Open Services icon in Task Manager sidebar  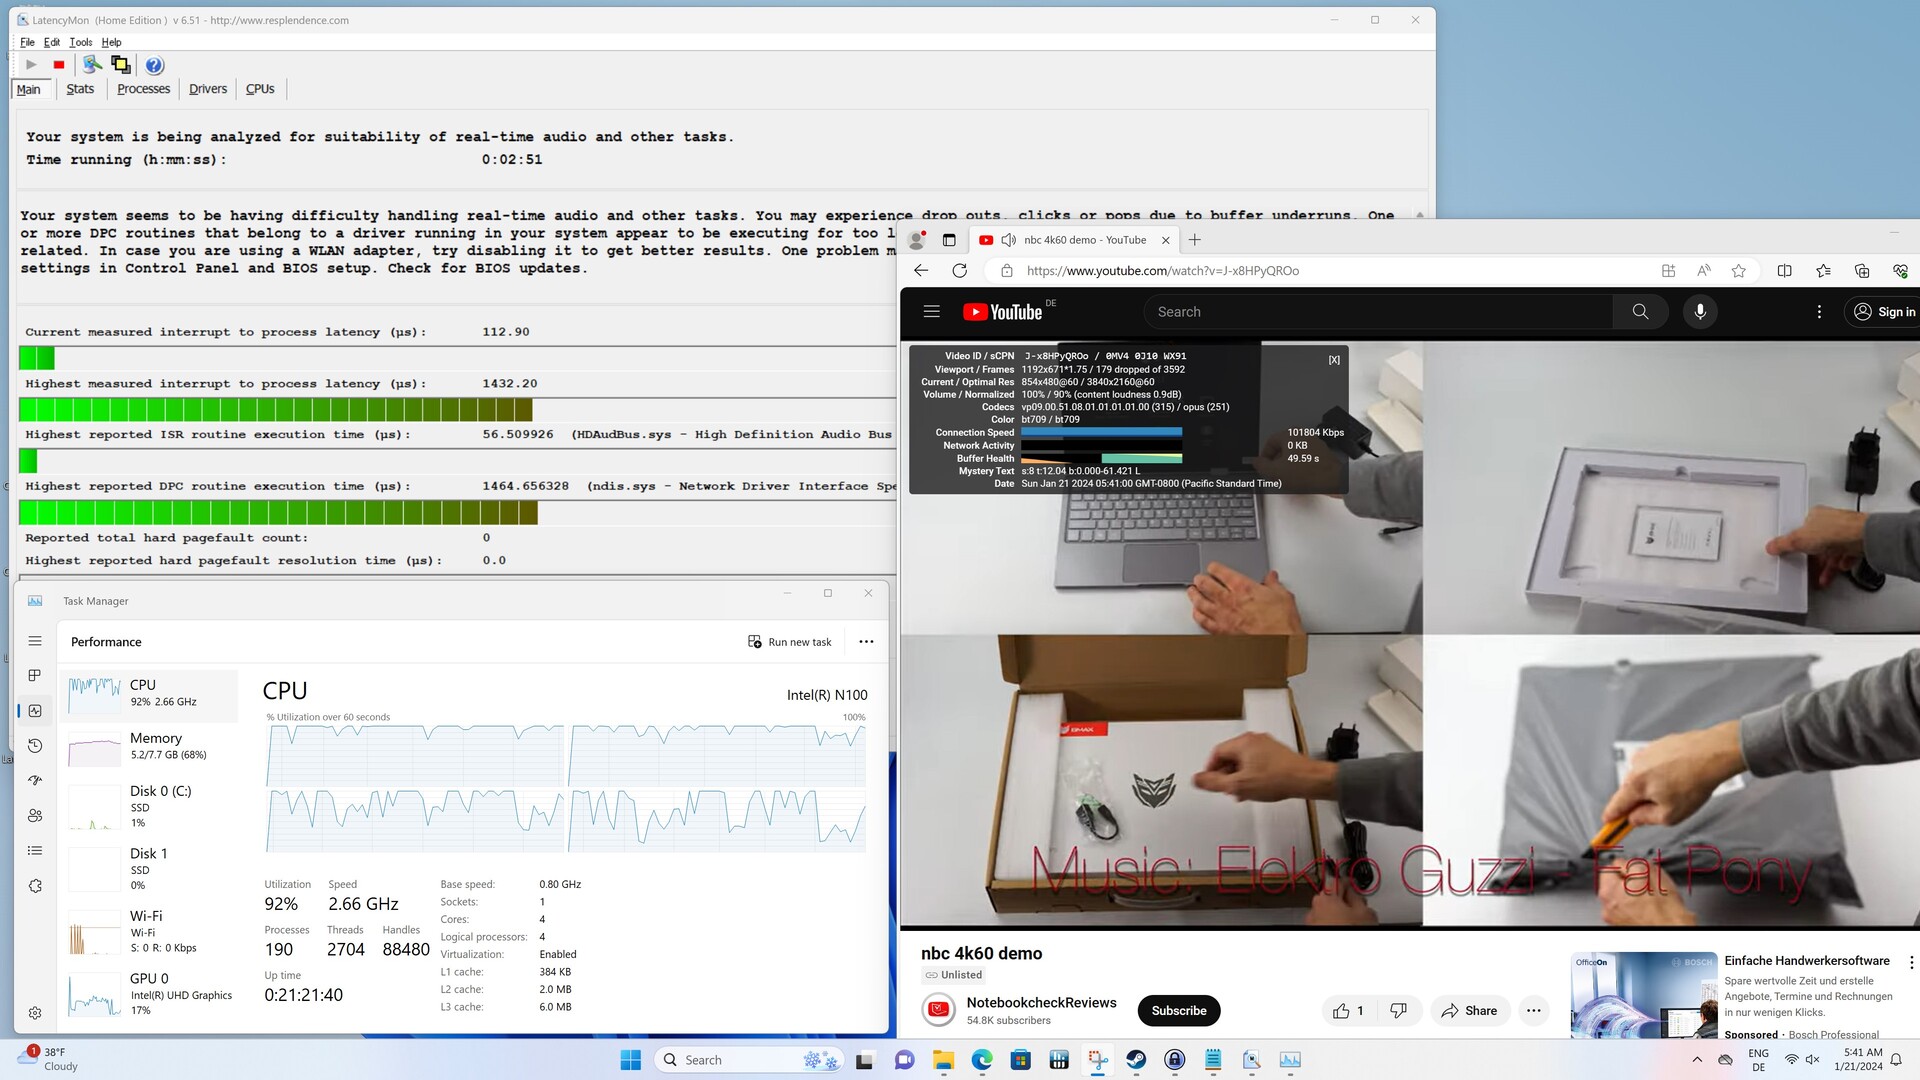point(35,886)
